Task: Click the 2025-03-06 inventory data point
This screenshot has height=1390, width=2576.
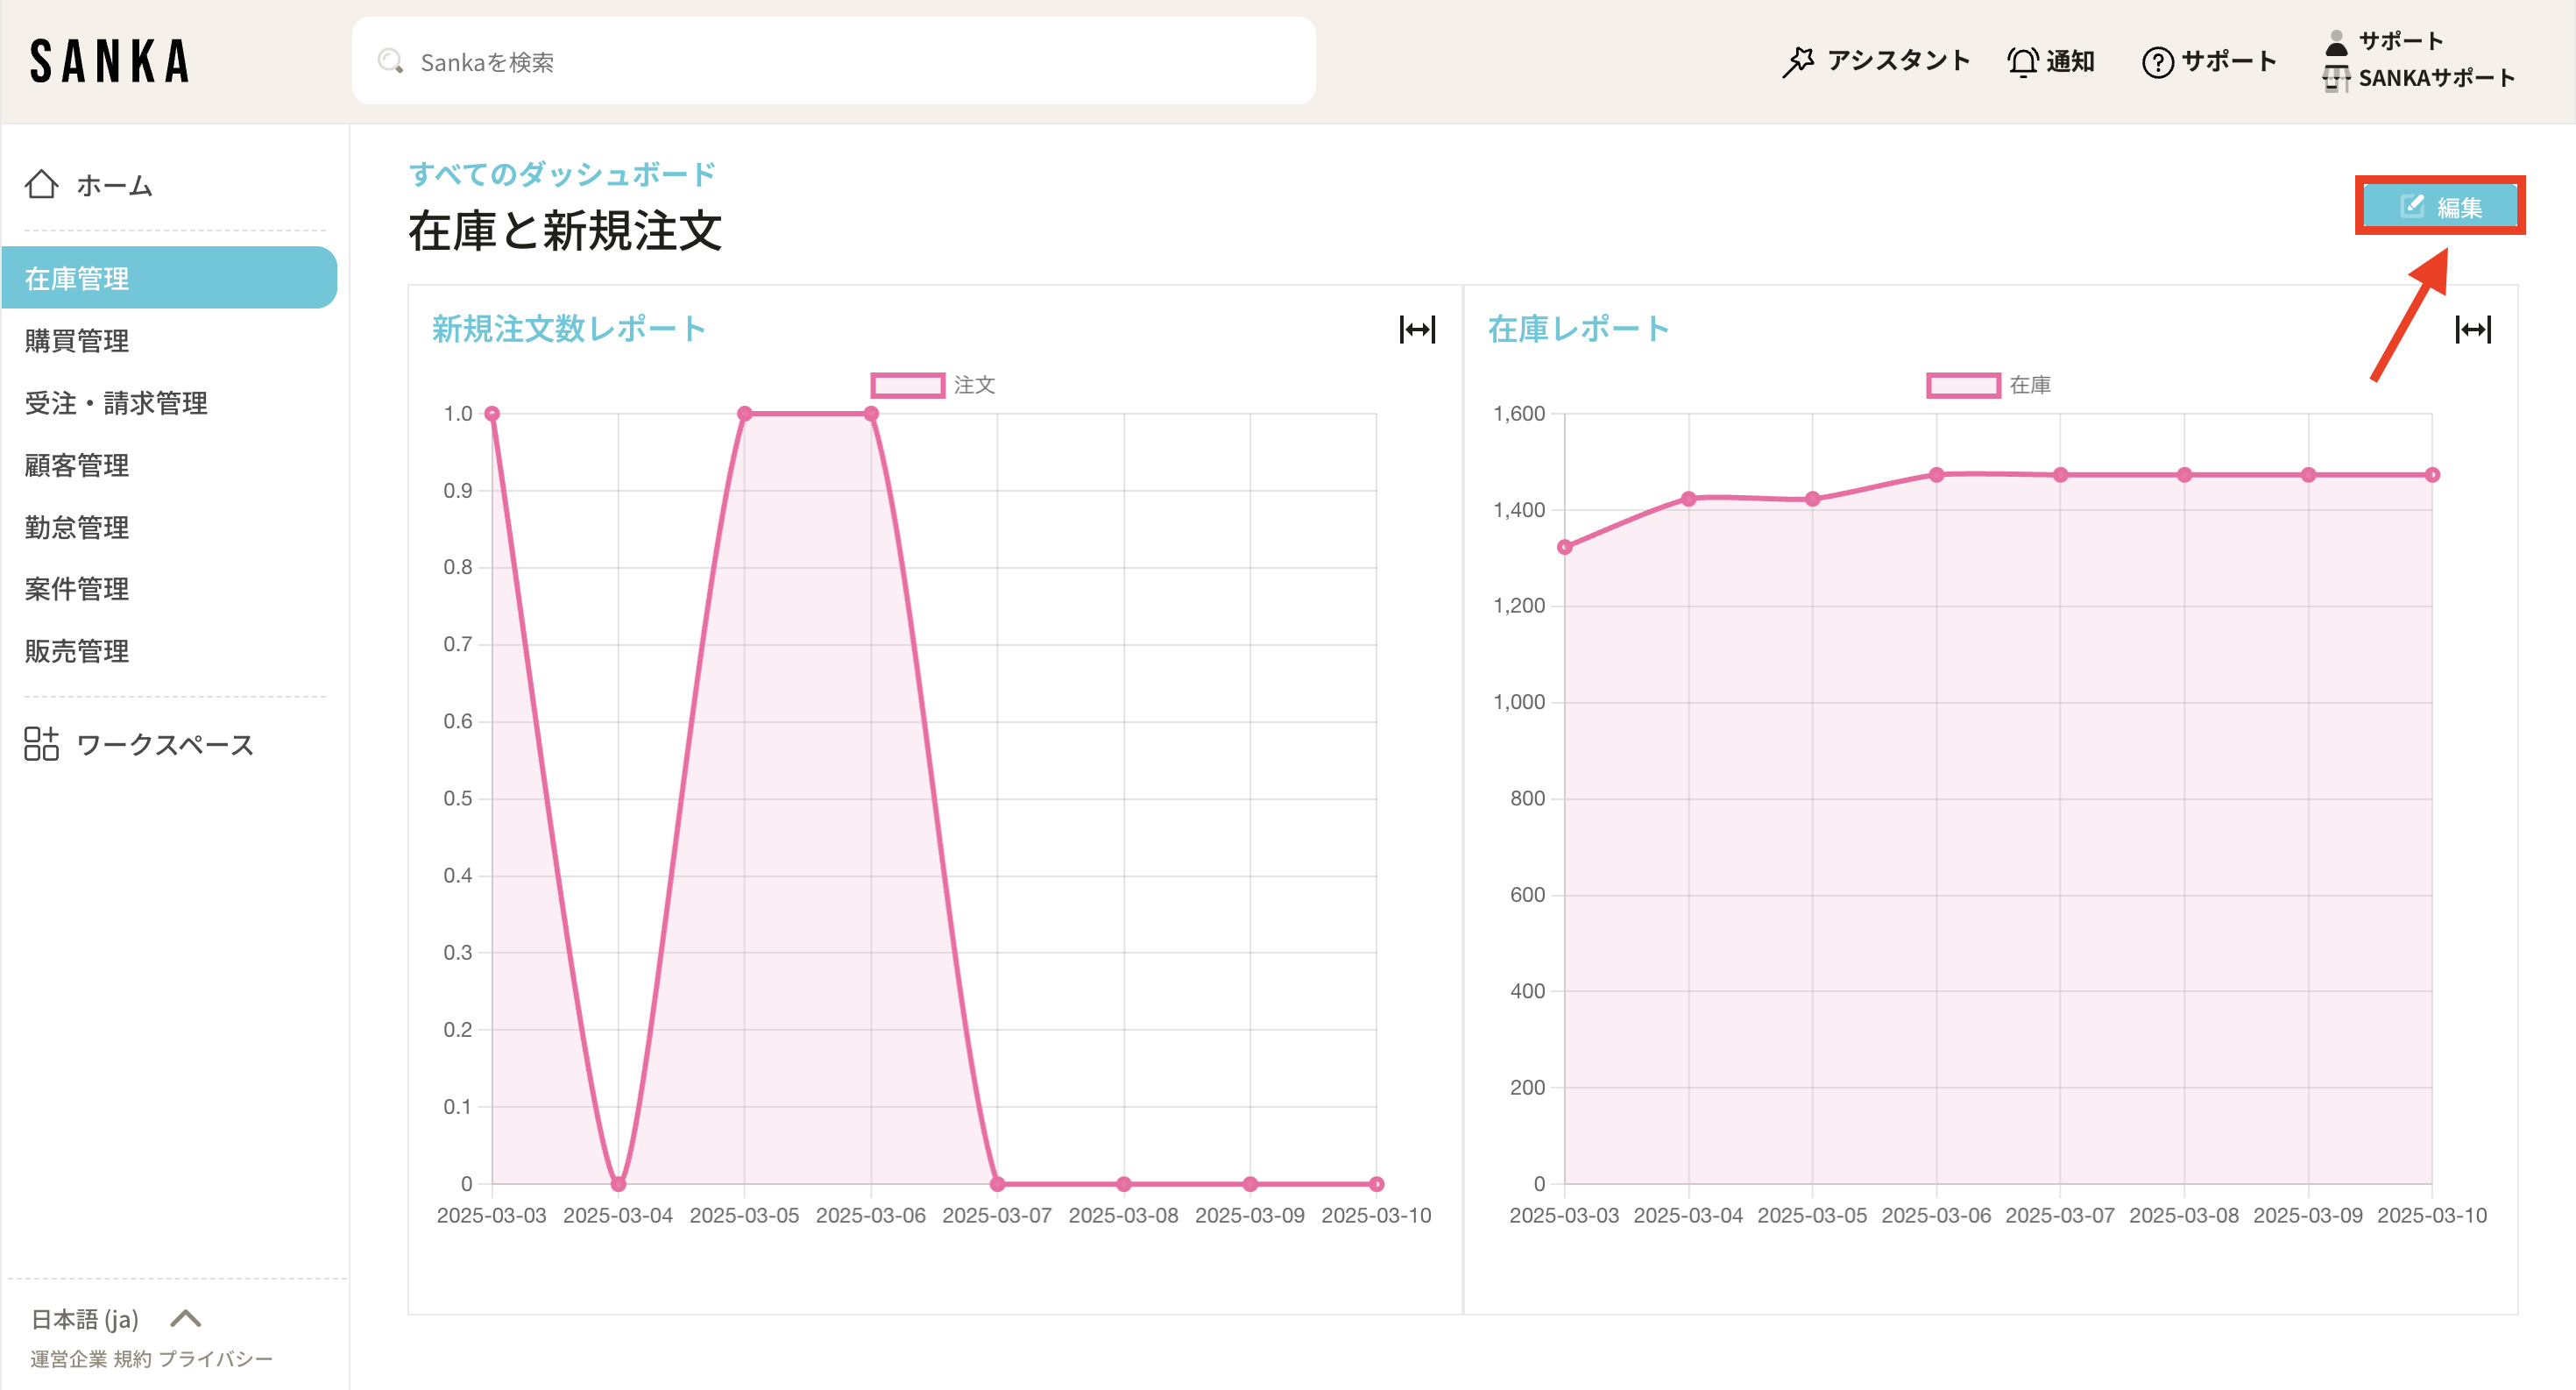Action: 1936,475
